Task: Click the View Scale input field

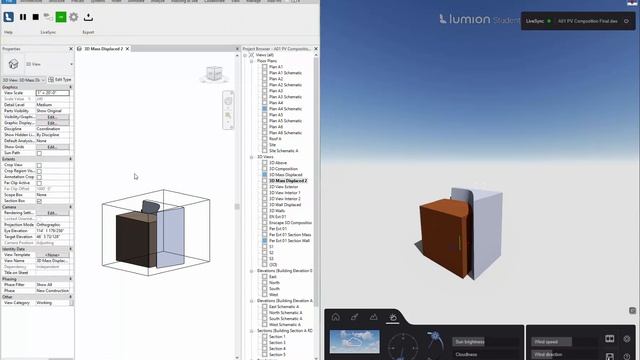Action: coord(52,93)
